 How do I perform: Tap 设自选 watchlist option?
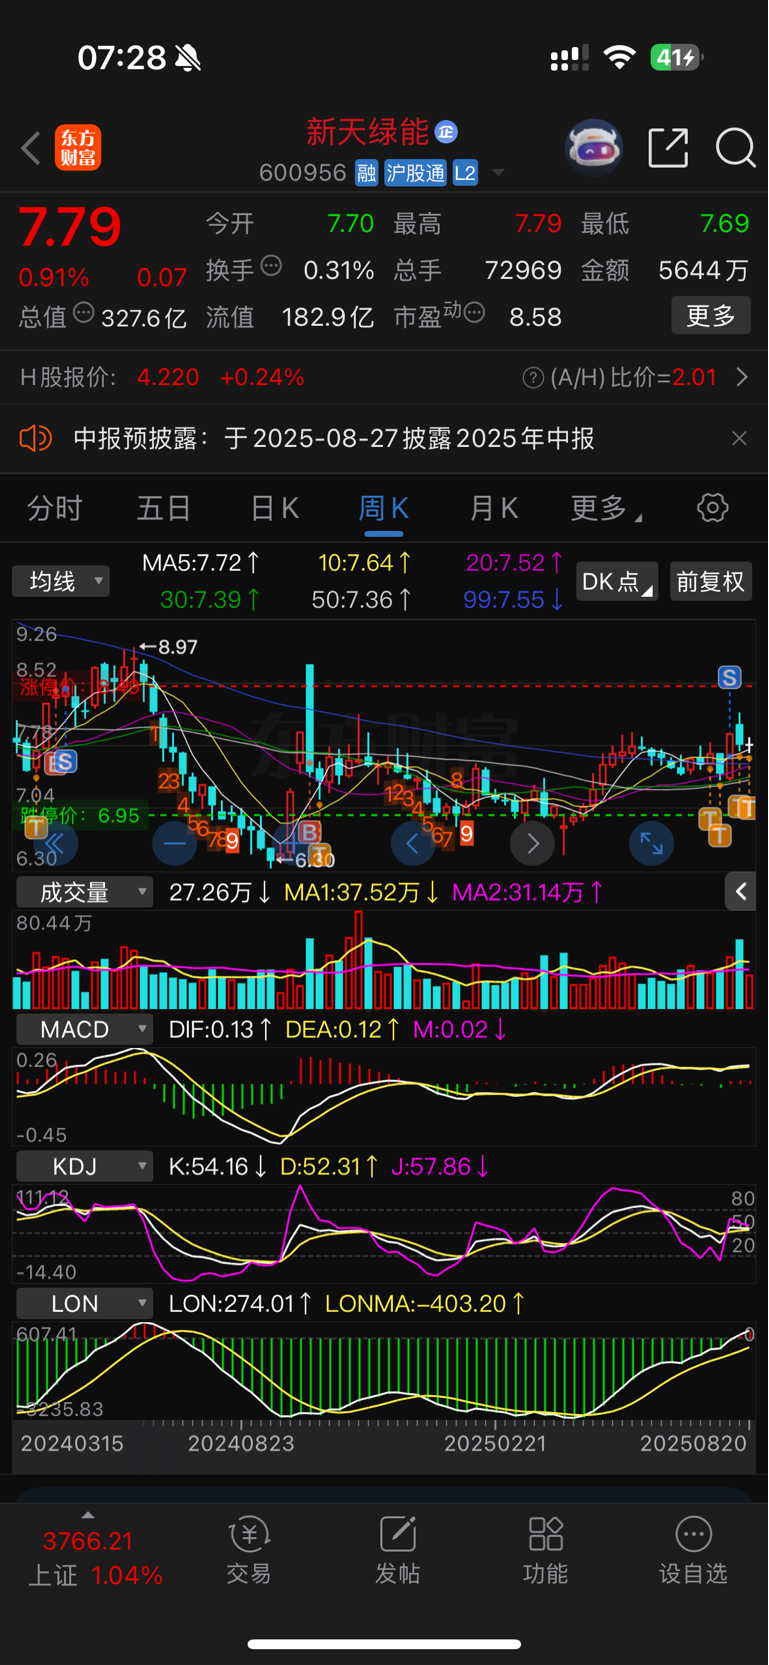tap(693, 1551)
